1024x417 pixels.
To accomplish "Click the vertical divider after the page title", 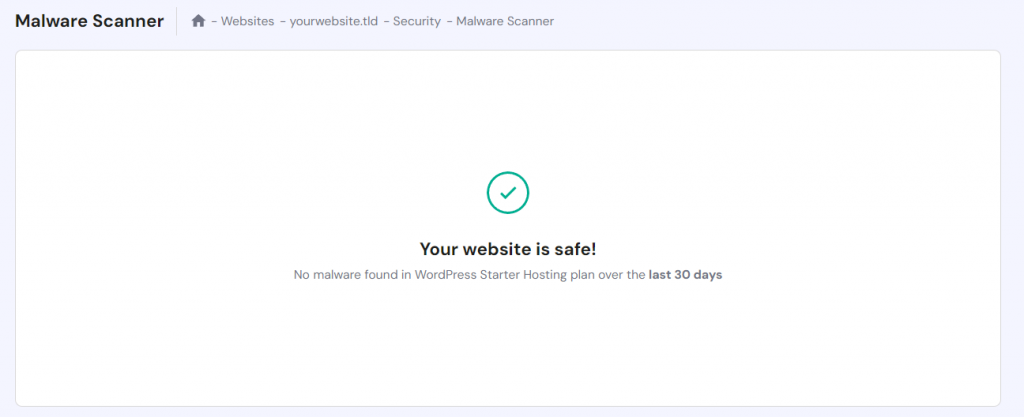I will 176,21.
